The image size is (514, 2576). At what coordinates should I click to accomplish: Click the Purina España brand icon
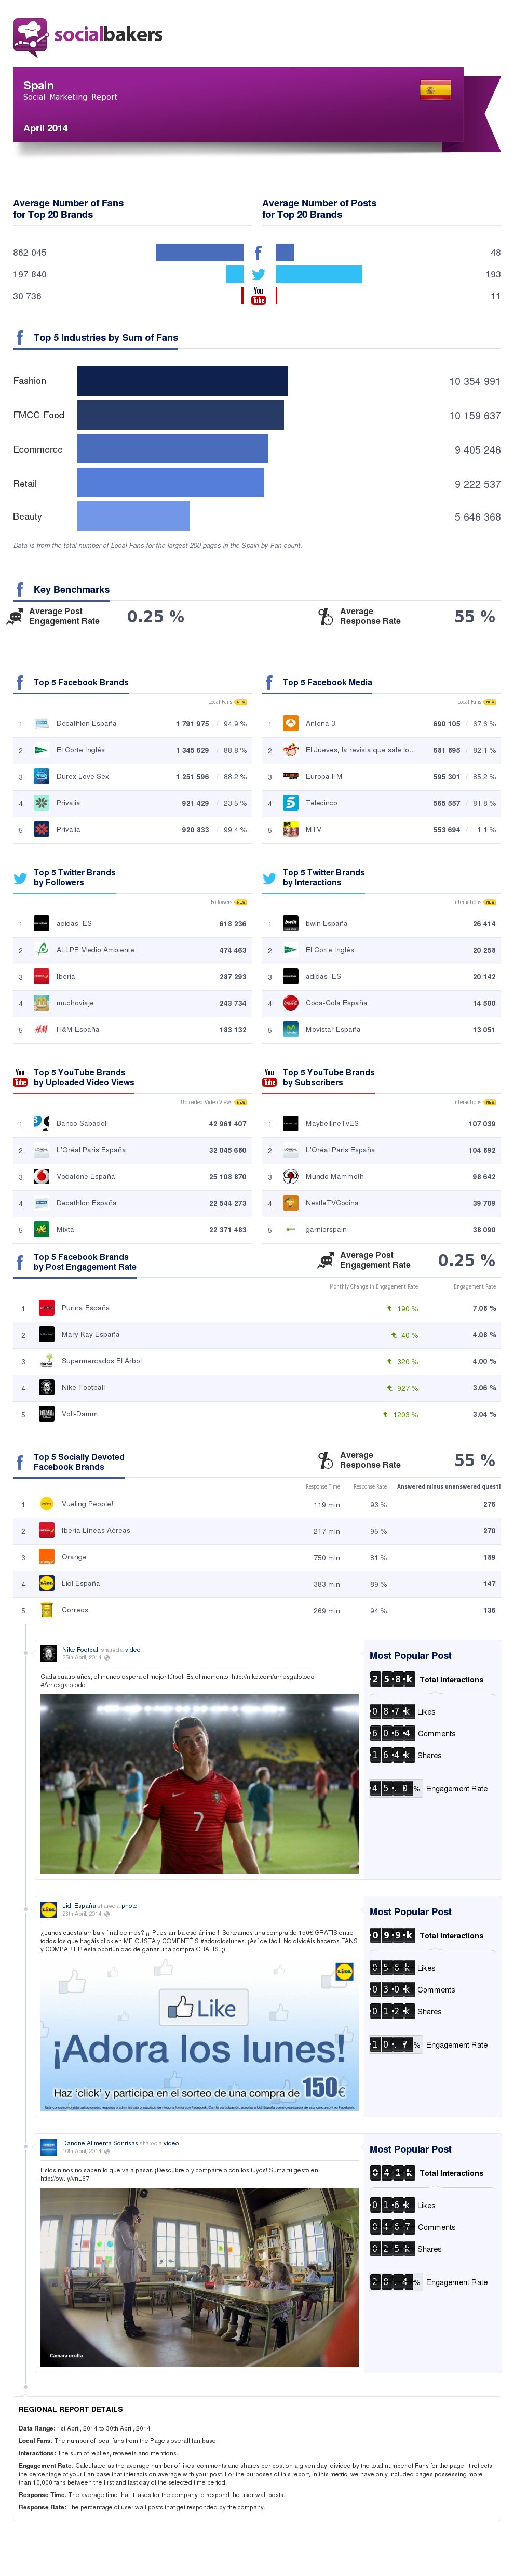pyautogui.click(x=46, y=1308)
